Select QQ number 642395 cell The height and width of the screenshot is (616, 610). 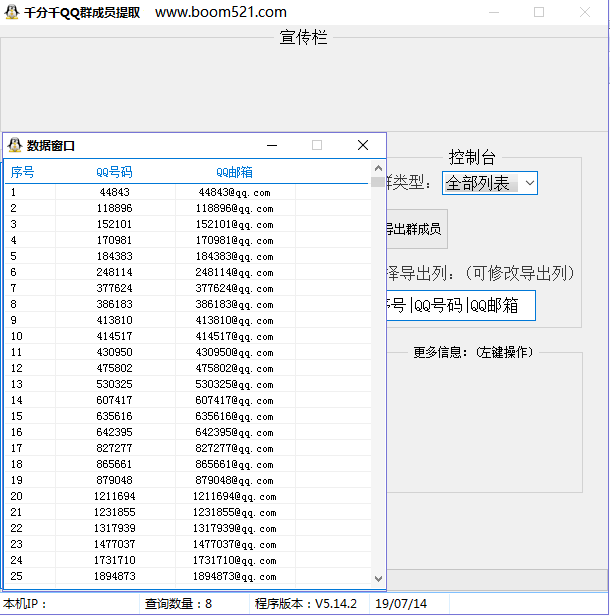tap(114, 433)
